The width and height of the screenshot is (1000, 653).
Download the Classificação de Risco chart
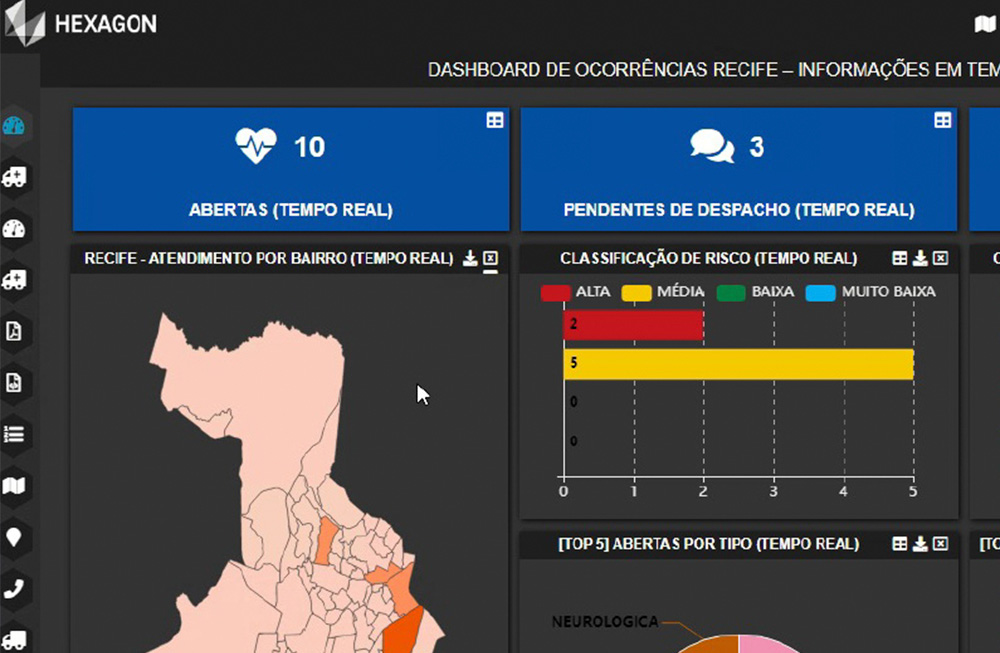coord(920,259)
